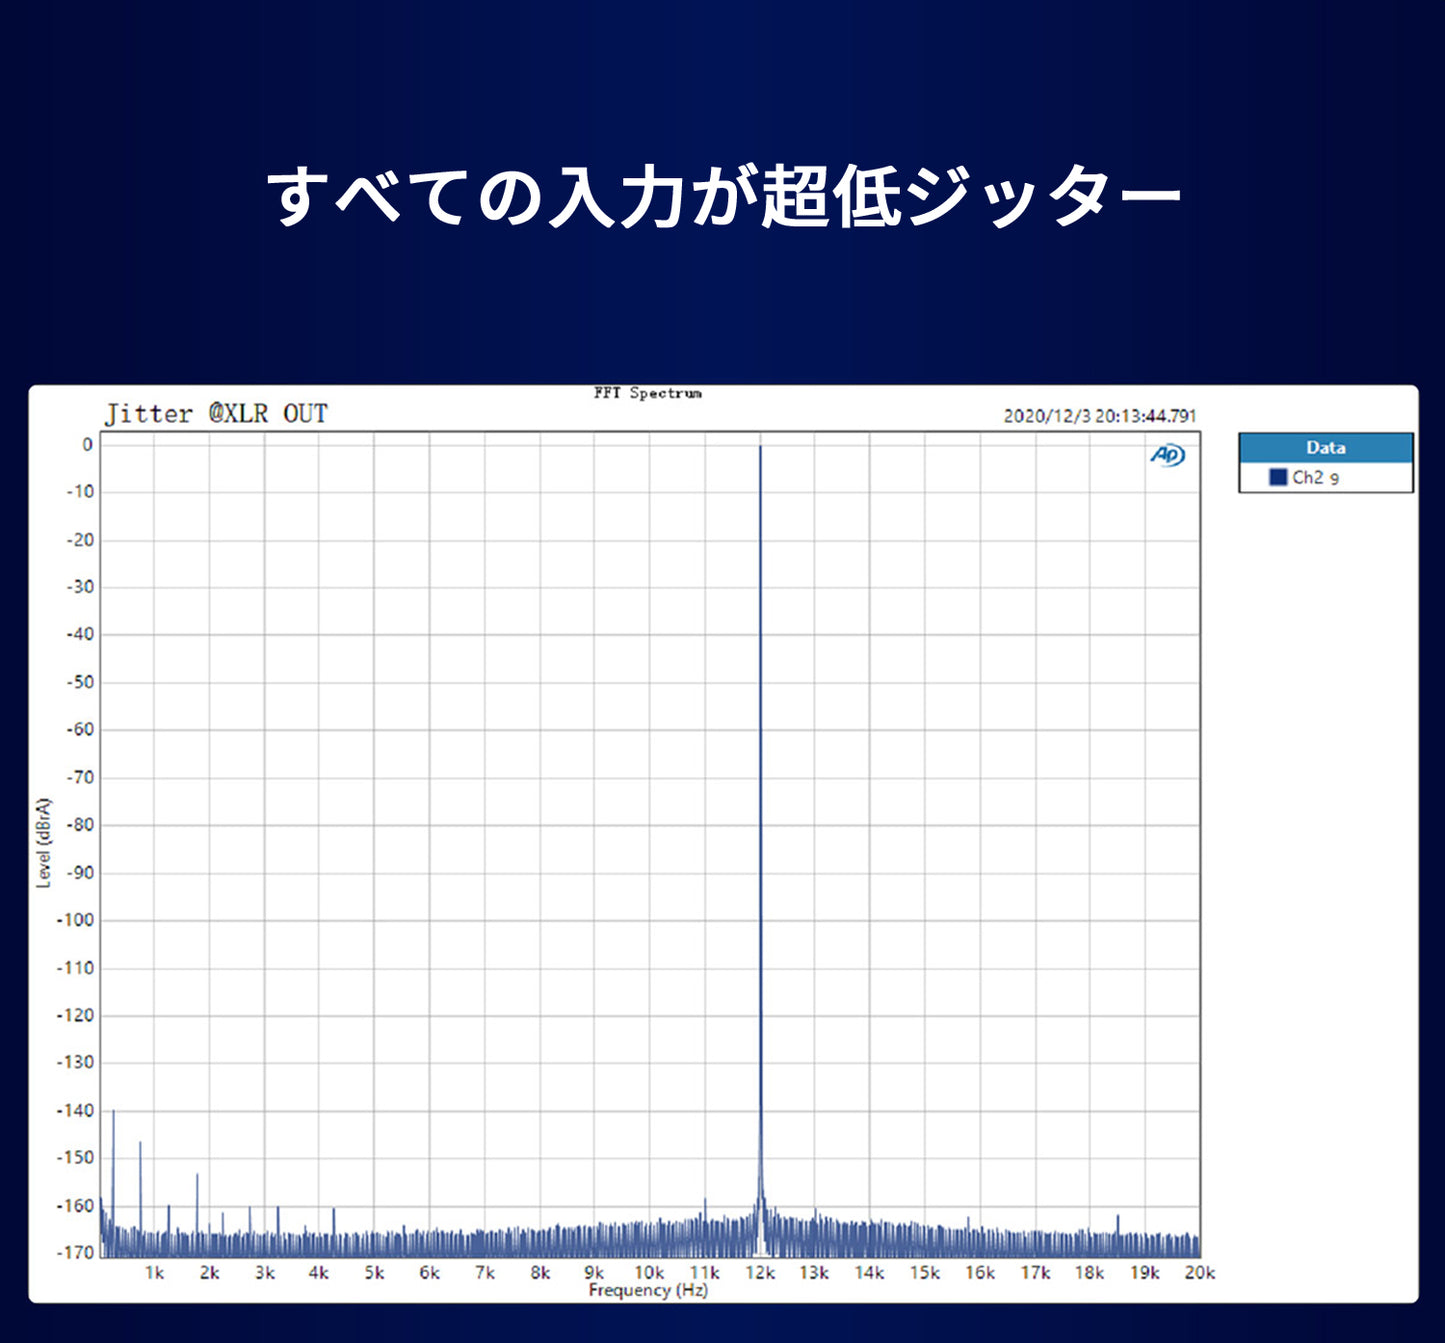Screen dimensions: 1445x1343
Task: Select the Data legend header
Action: coord(1325,448)
